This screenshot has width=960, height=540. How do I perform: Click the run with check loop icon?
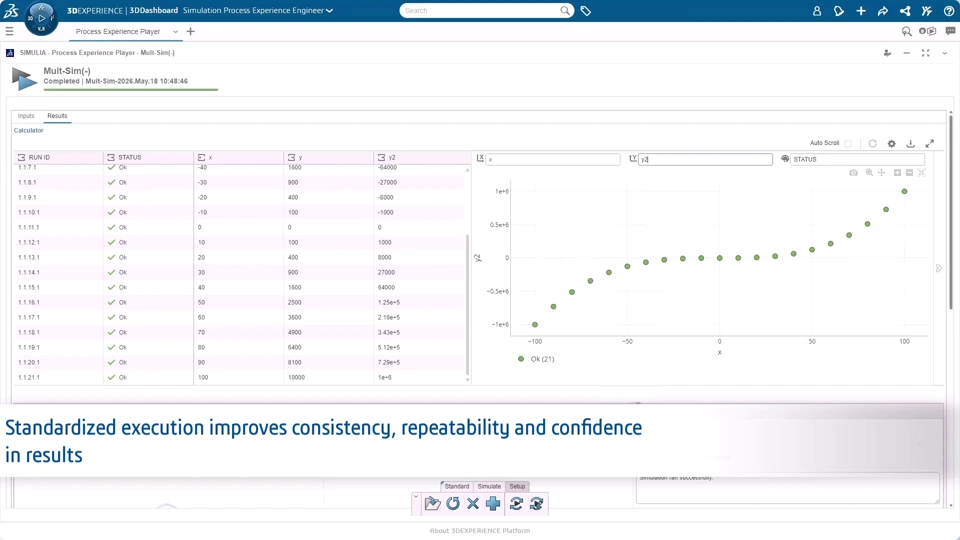pyautogui.click(x=536, y=504)
